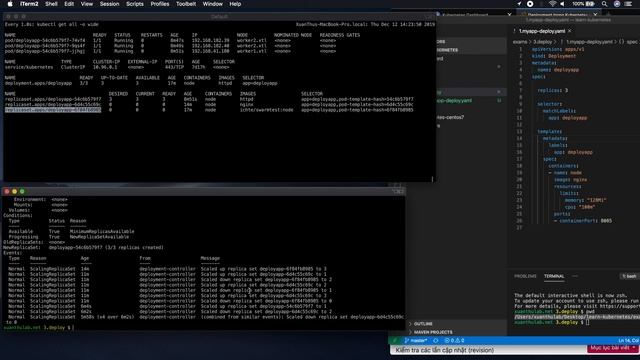Click the green zoom button on lower iTerm window
The height and width of the screenshot is (360, 640).
[22, 191]
